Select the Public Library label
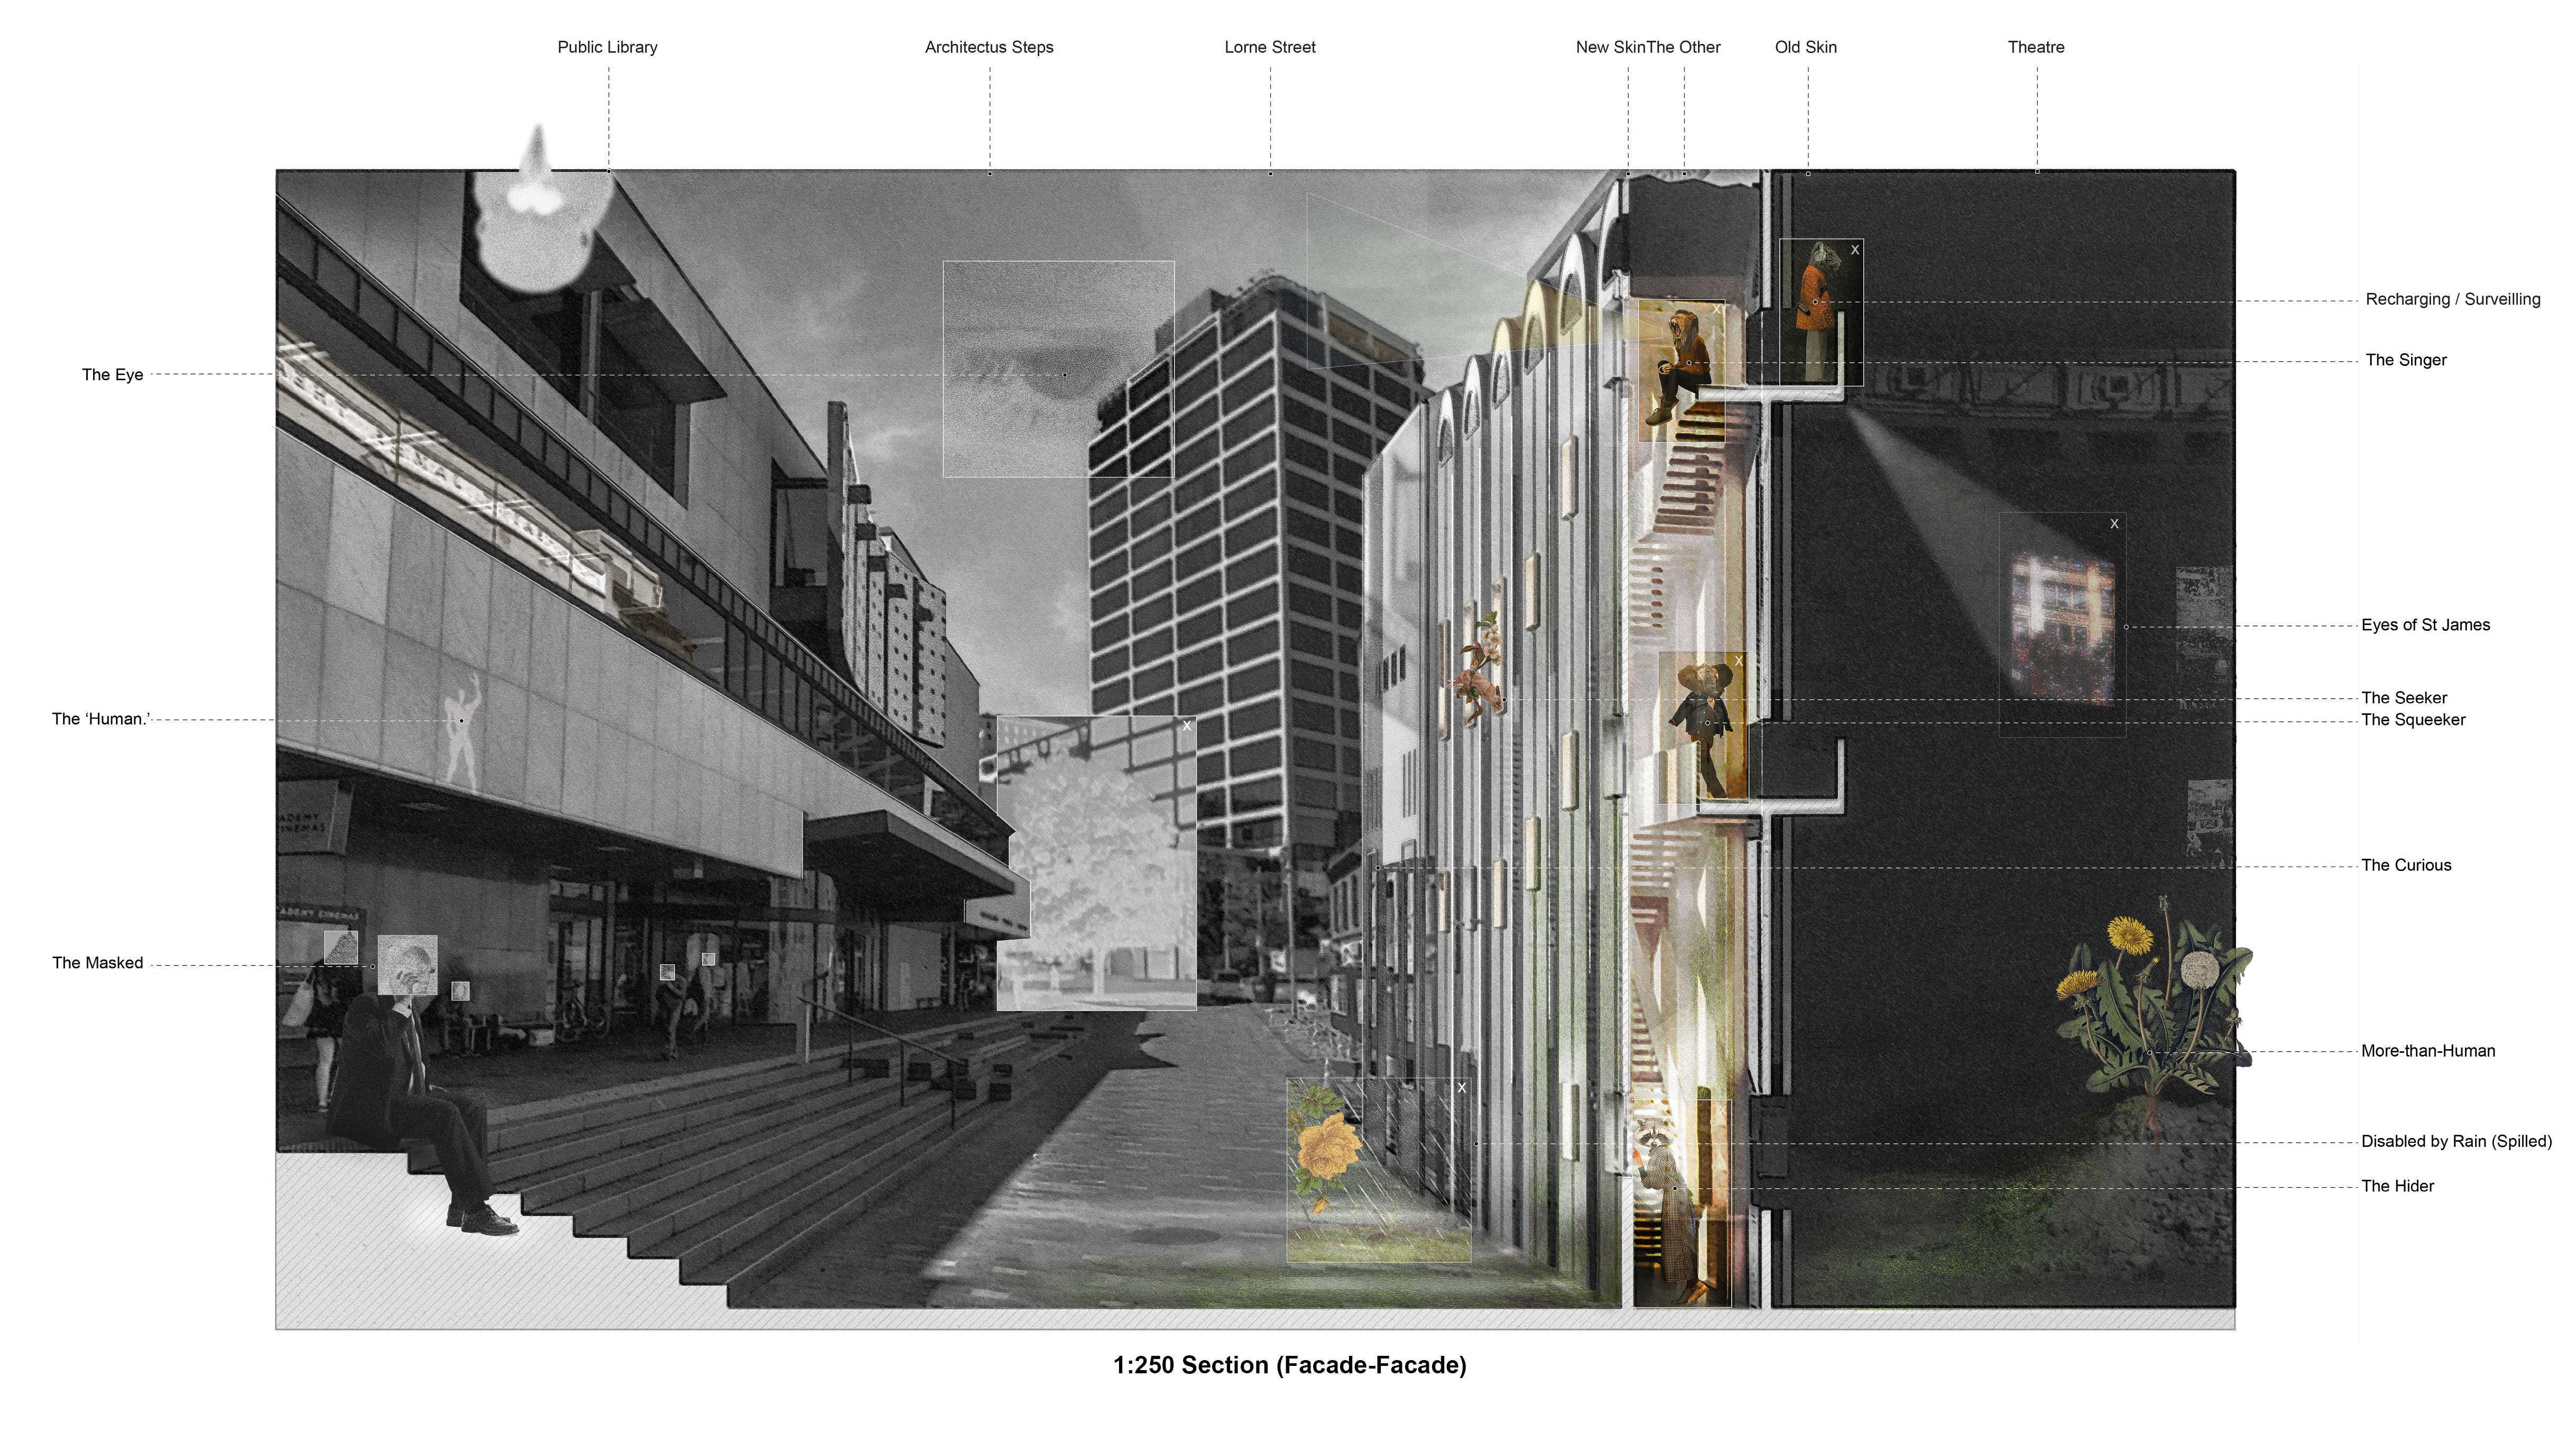This screenshot has width=2576, height=1432. (607, 47)
